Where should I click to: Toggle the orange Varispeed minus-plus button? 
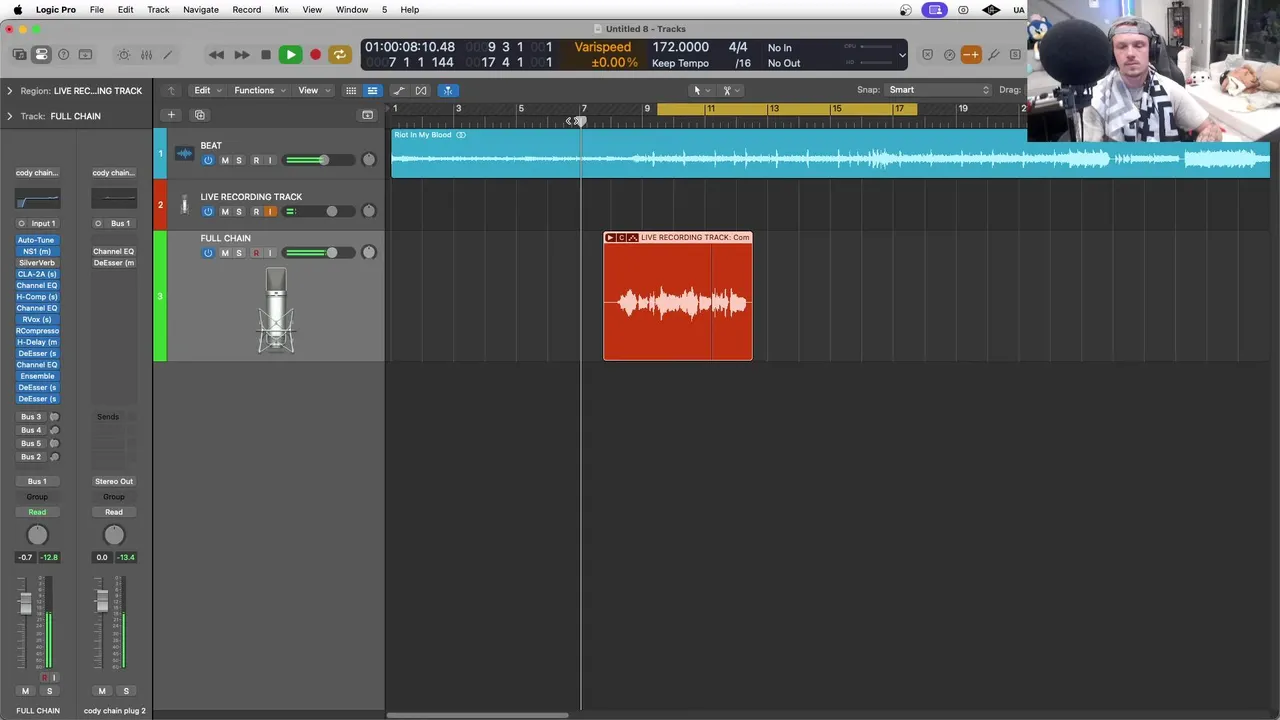click(x=971, y=55)
